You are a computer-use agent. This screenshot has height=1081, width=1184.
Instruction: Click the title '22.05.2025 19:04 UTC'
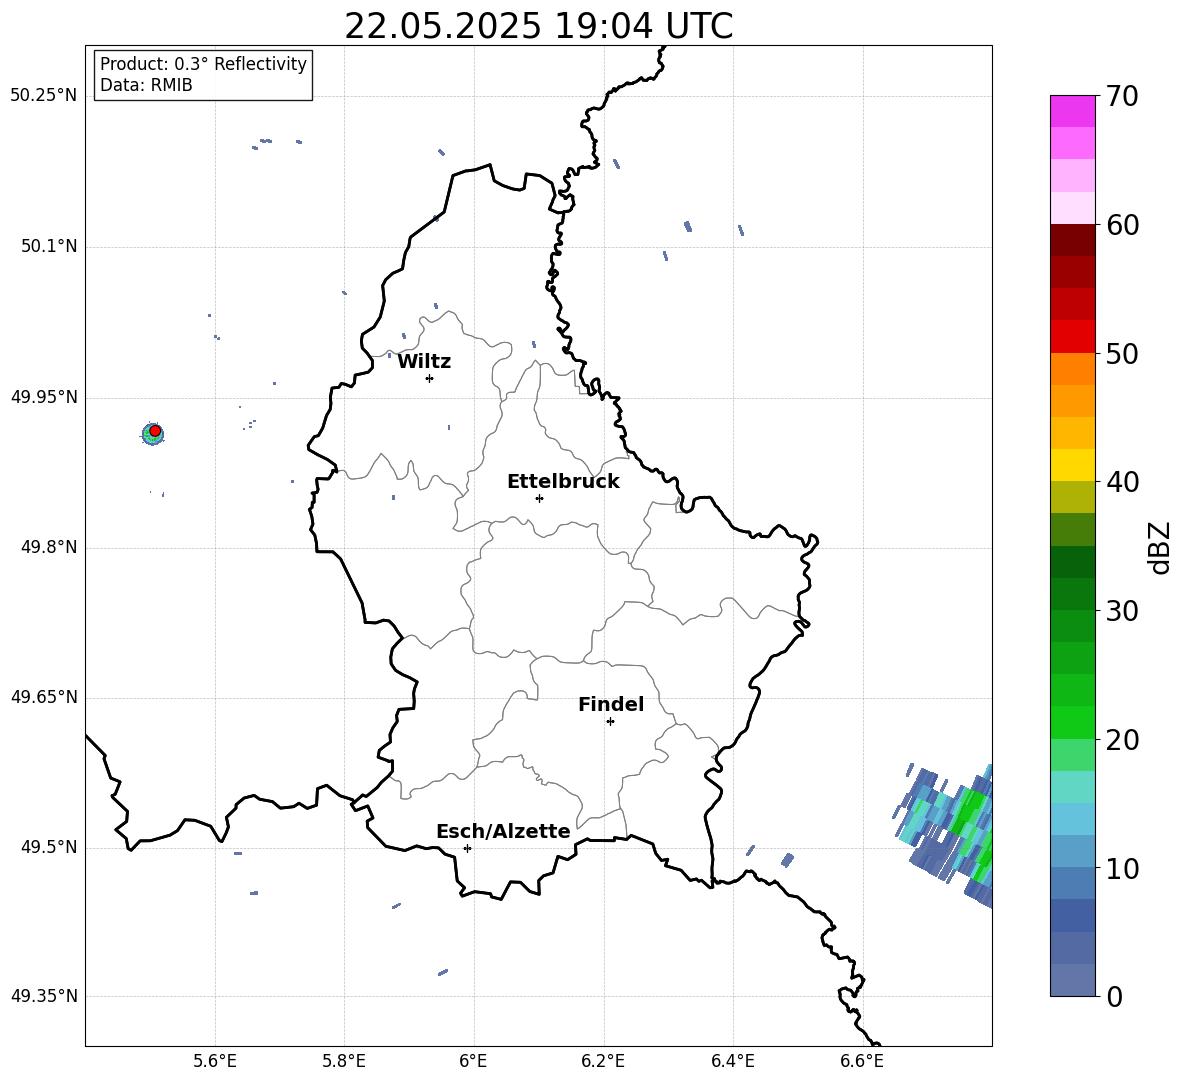click(538, 26)
